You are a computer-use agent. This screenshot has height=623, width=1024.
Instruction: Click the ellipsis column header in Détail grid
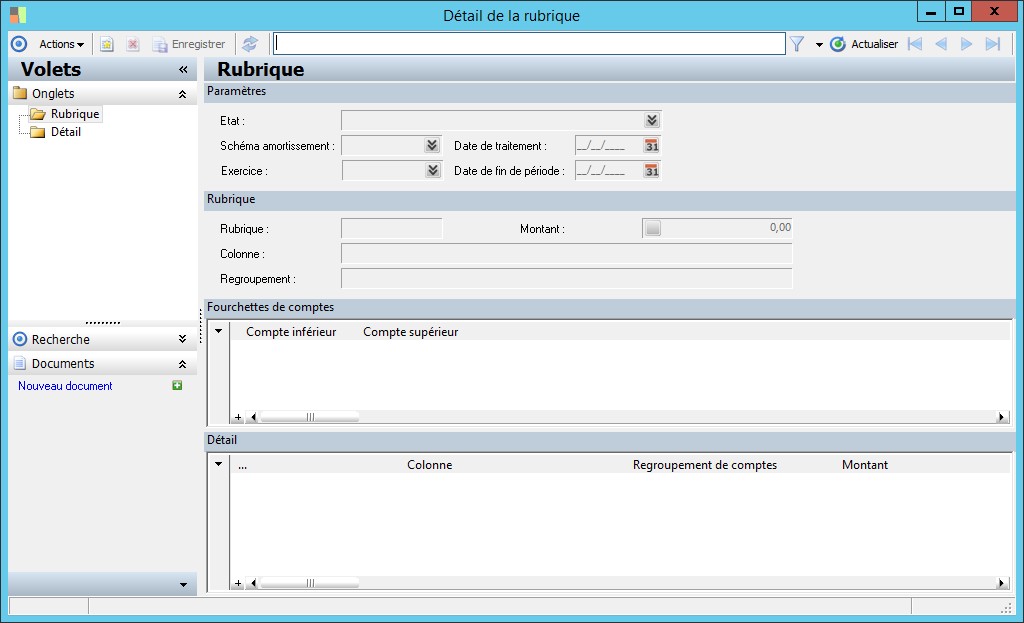tap(242, 465)
